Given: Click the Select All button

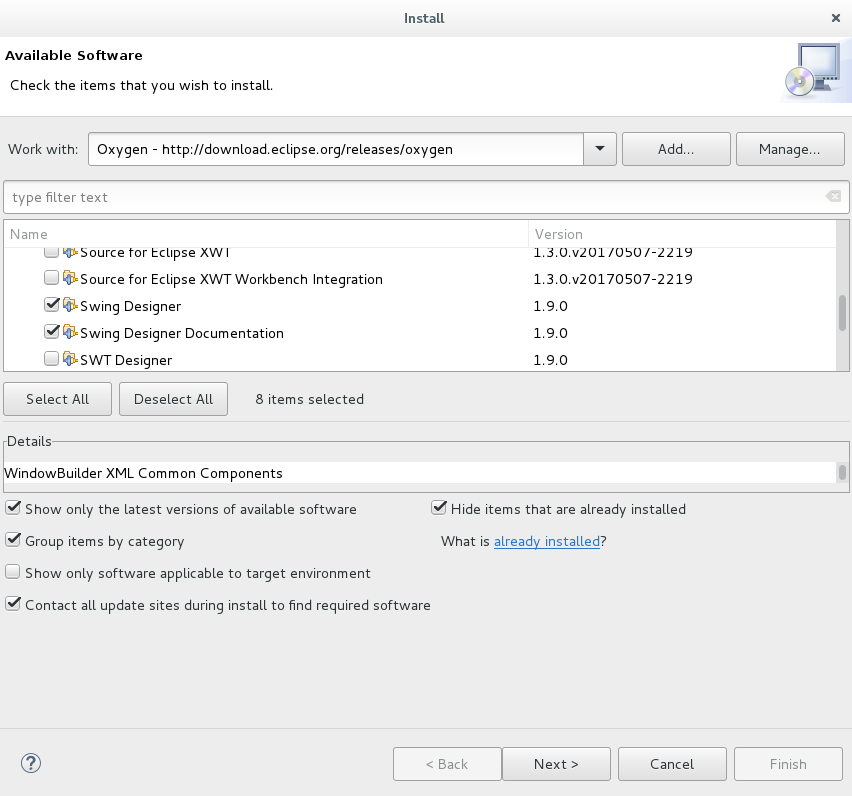Looking at the screenshot, I should pyautogui.click(x=58, y=399).
